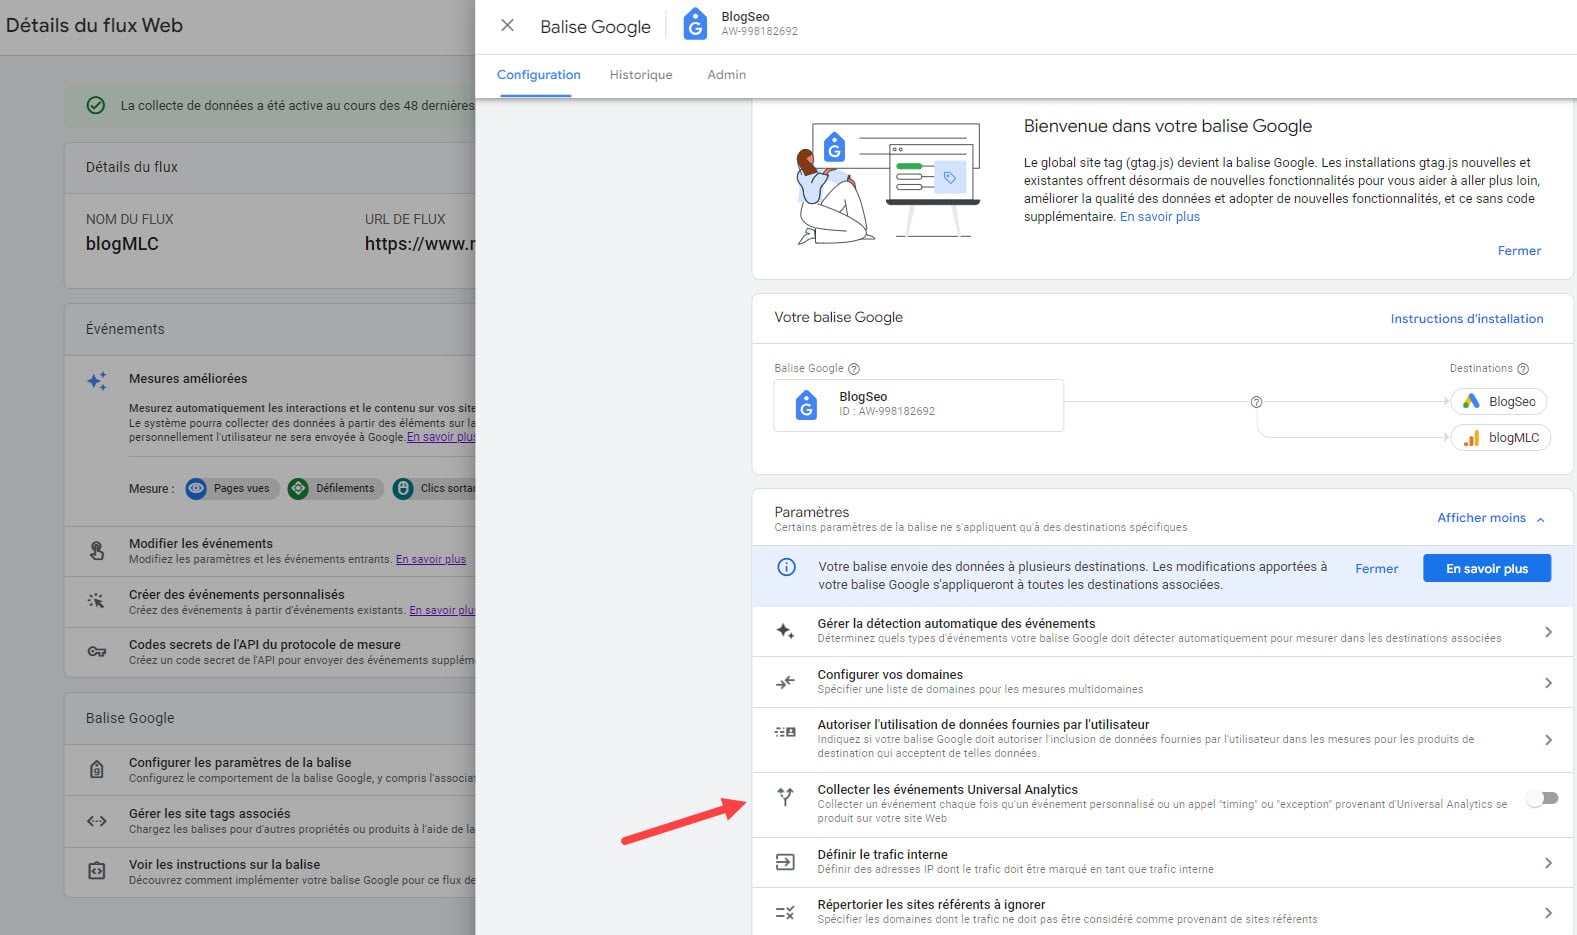Image resolution: width=1577 pixels, height=935 pixels.
Task: Click the green check icon in data collection banner
Action: tap(96, 105)
